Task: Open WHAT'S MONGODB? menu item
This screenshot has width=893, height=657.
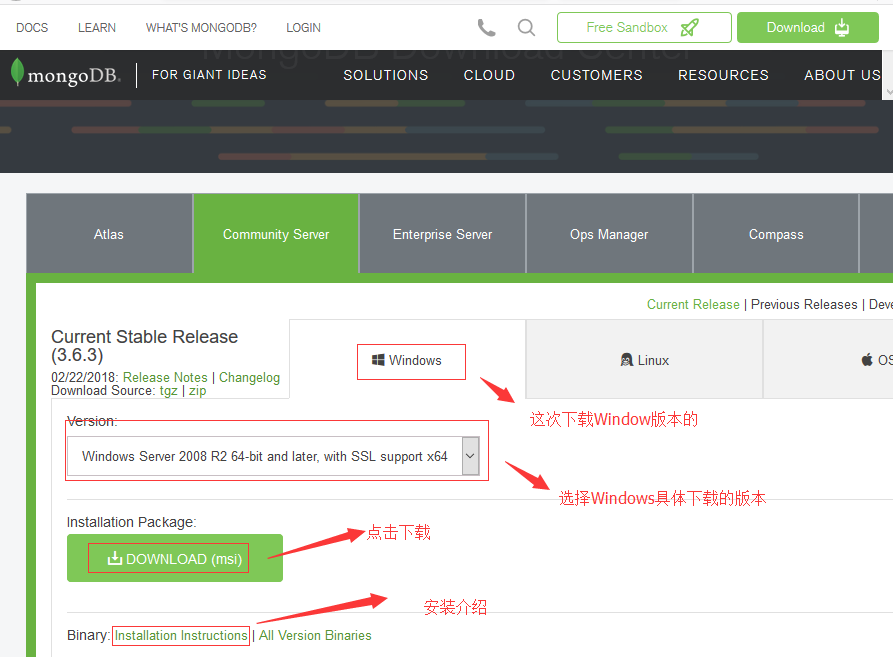Action: click(x=201, y=28)
